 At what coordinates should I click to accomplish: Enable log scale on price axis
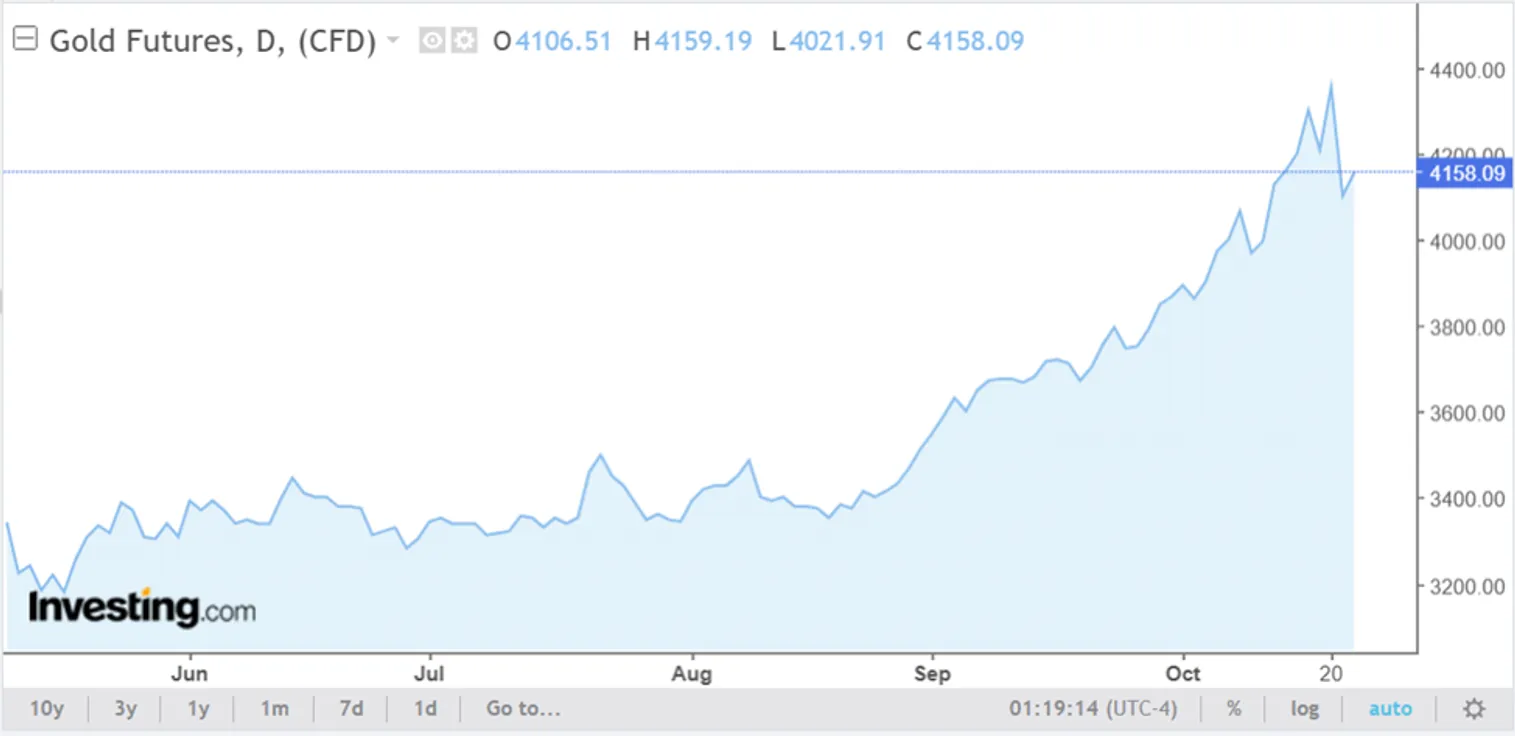click(1304, 709)
